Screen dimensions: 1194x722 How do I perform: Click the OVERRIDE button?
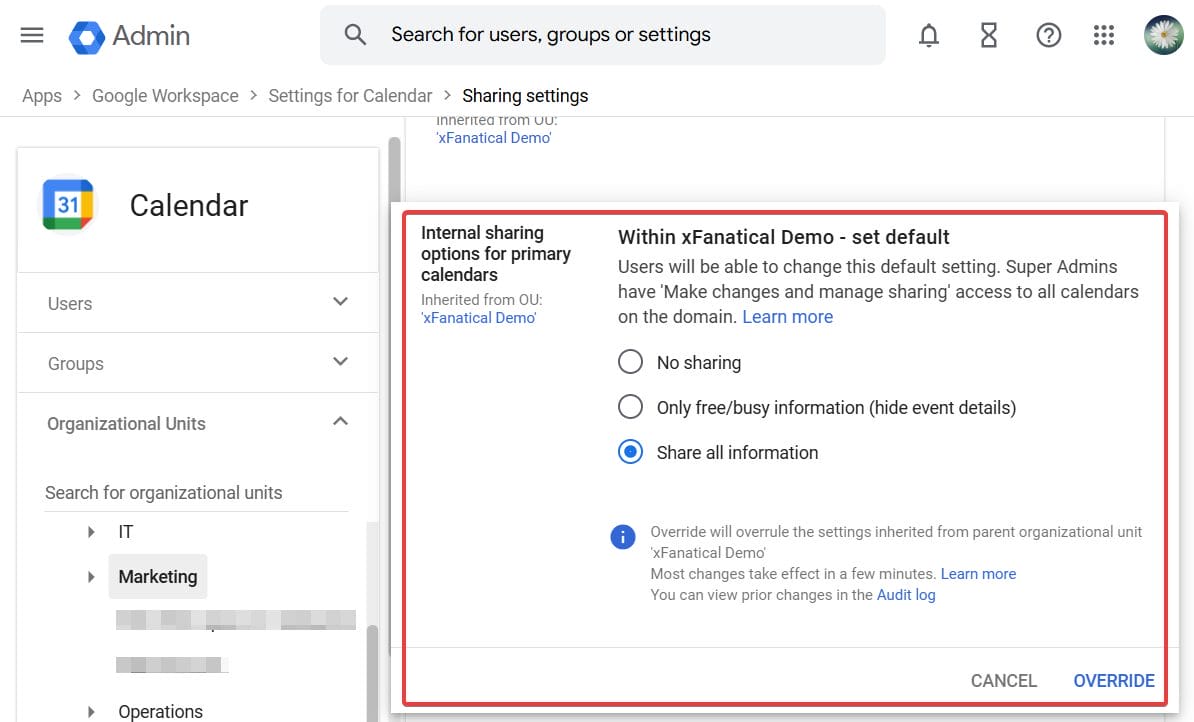pyautogui.click(x=1114, y=680)
